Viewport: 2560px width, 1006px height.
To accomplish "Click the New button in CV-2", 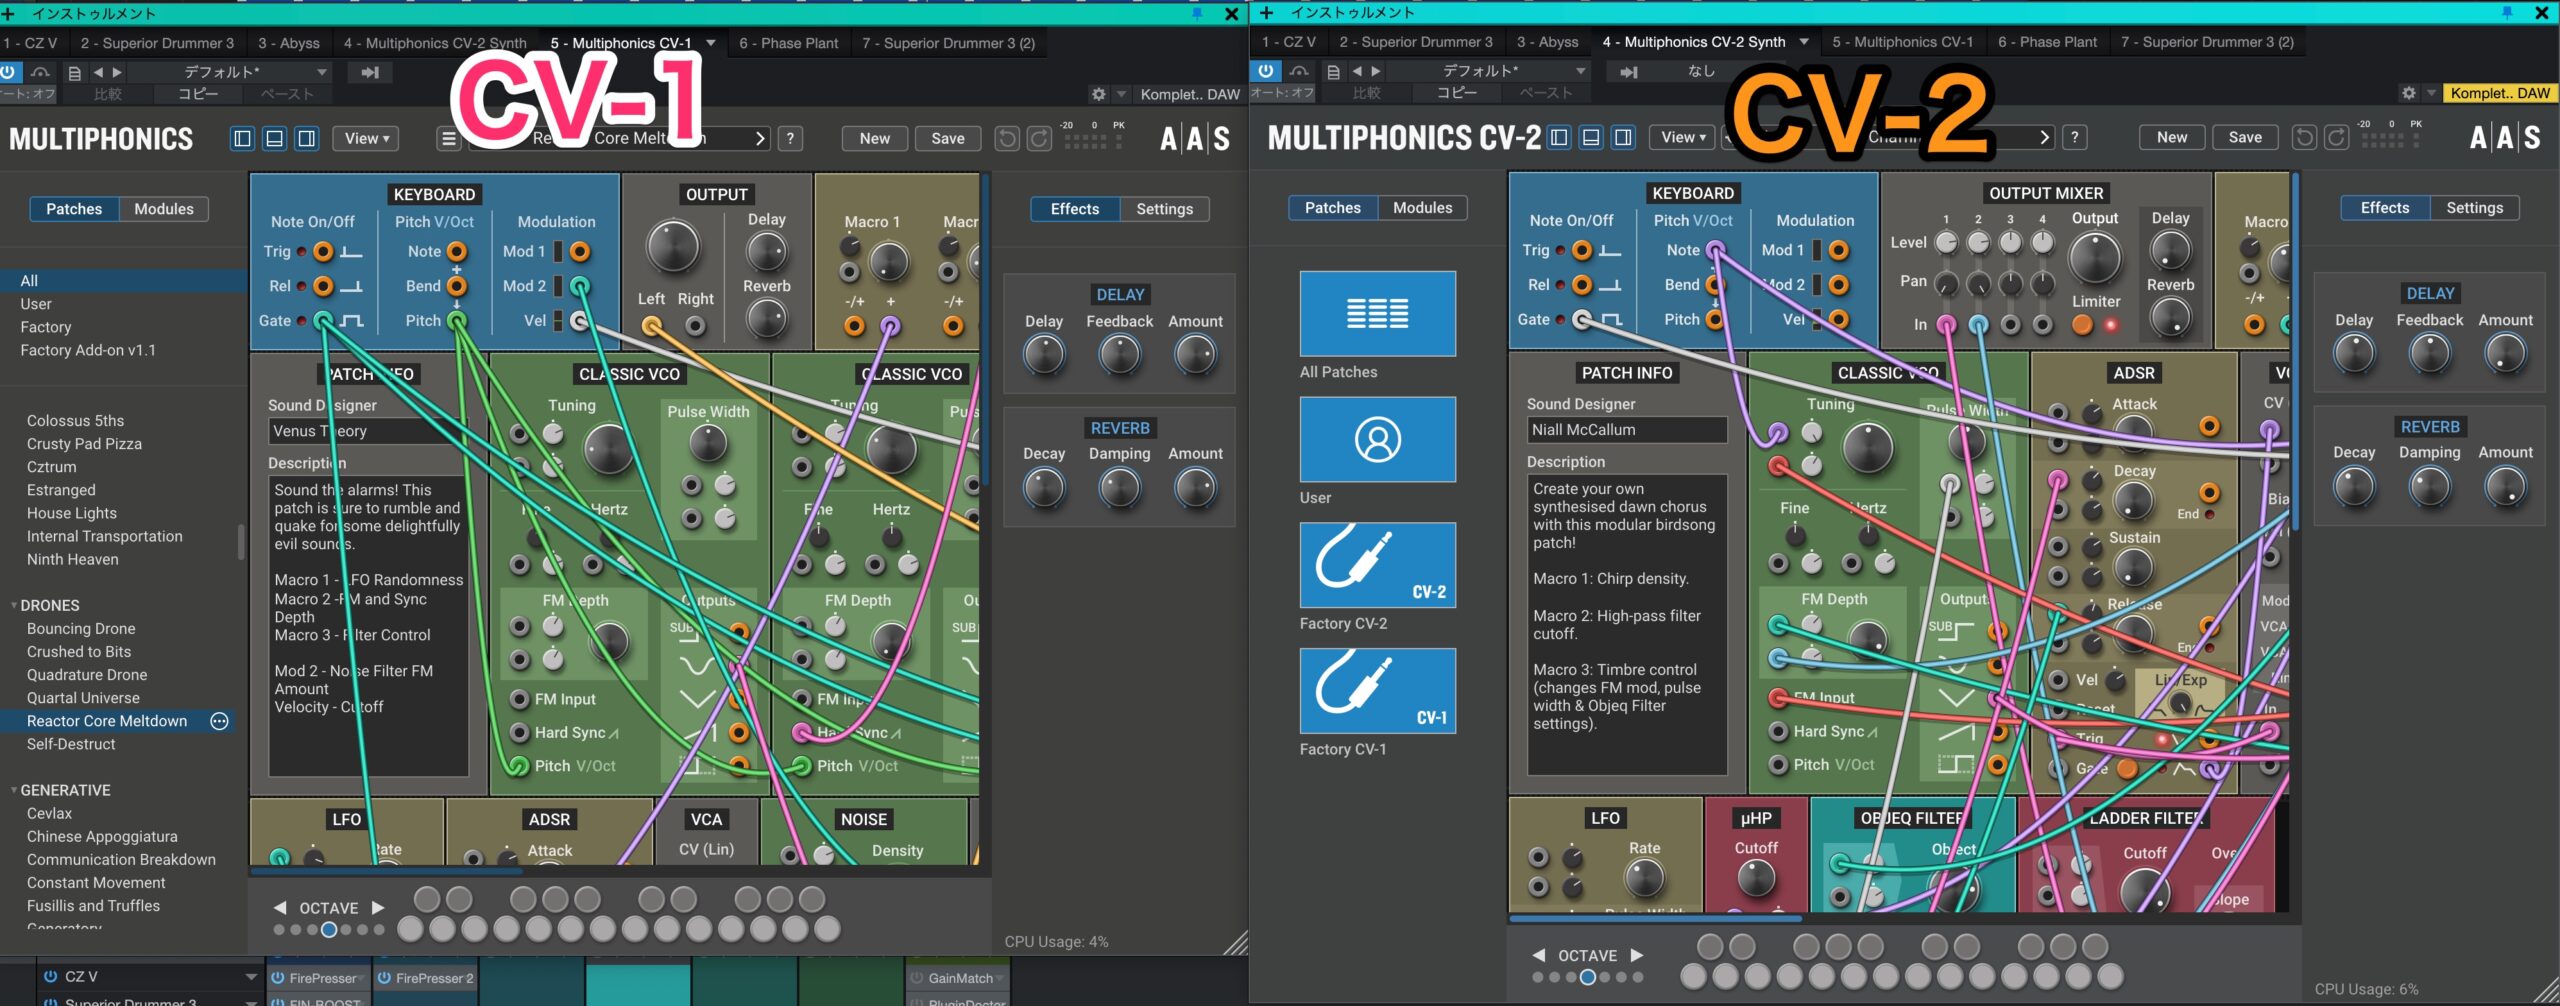I will click(x=2171, y=138).
